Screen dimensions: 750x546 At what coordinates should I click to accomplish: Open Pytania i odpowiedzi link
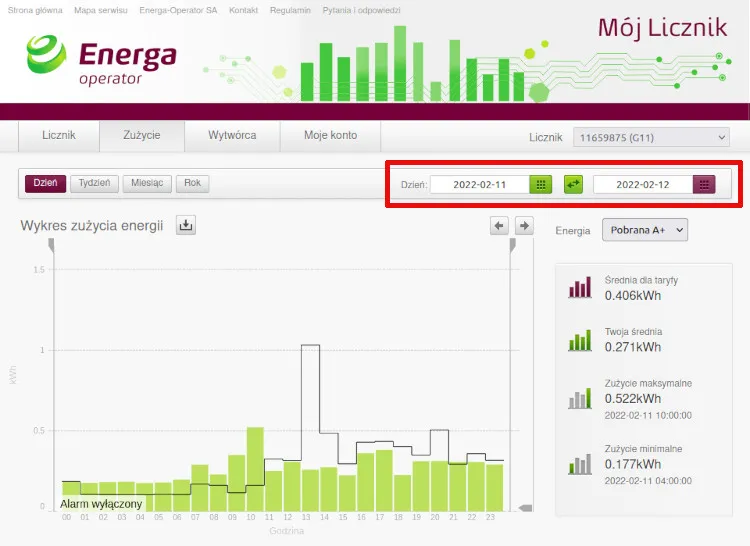point(361,10)
